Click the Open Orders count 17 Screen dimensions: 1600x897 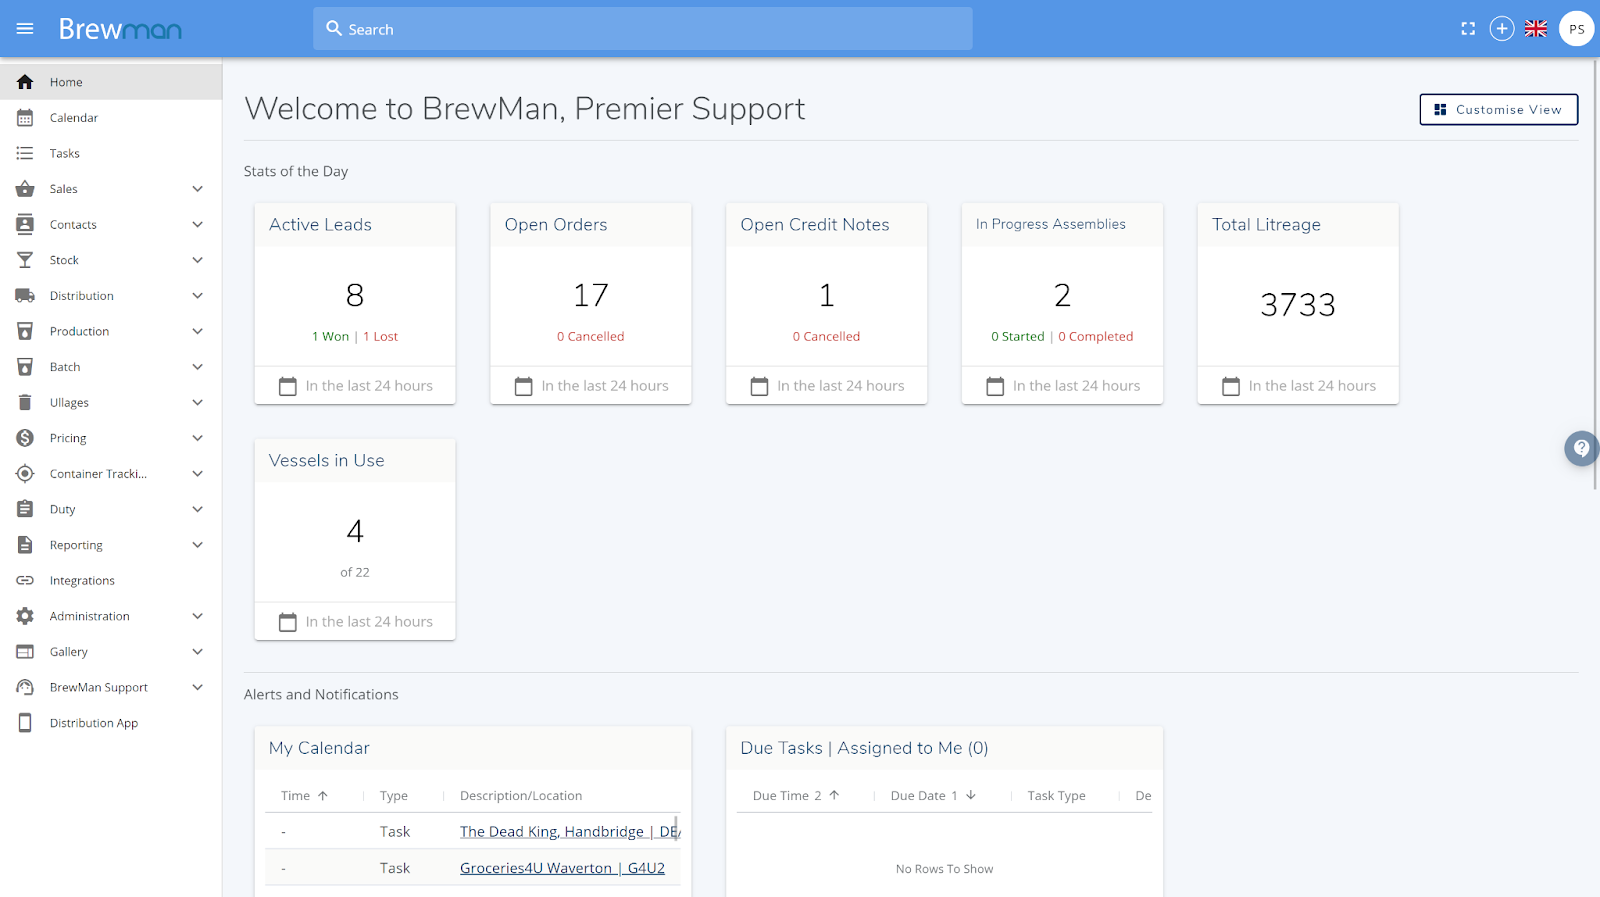point(591,295)
